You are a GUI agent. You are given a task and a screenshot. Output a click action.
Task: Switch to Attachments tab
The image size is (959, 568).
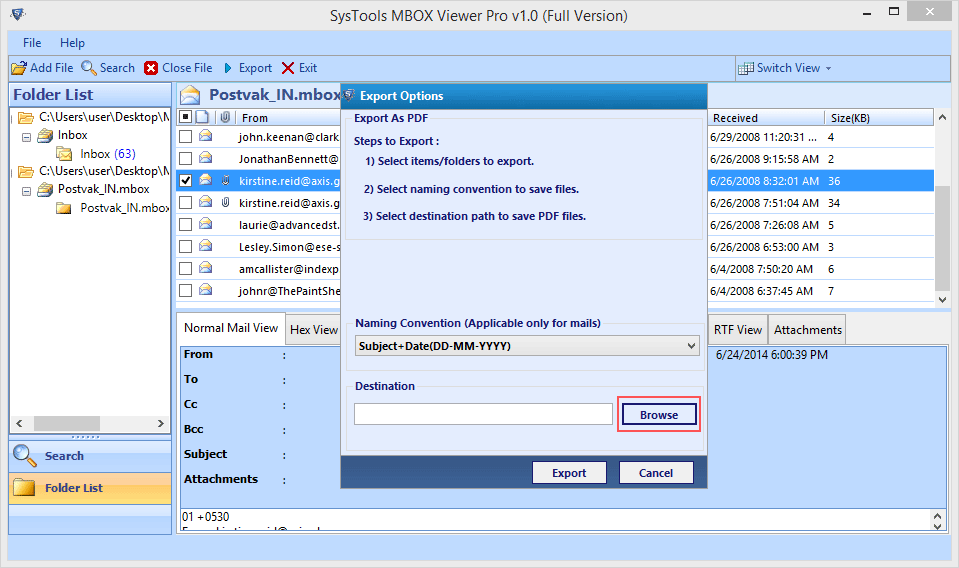click(807, 330)
